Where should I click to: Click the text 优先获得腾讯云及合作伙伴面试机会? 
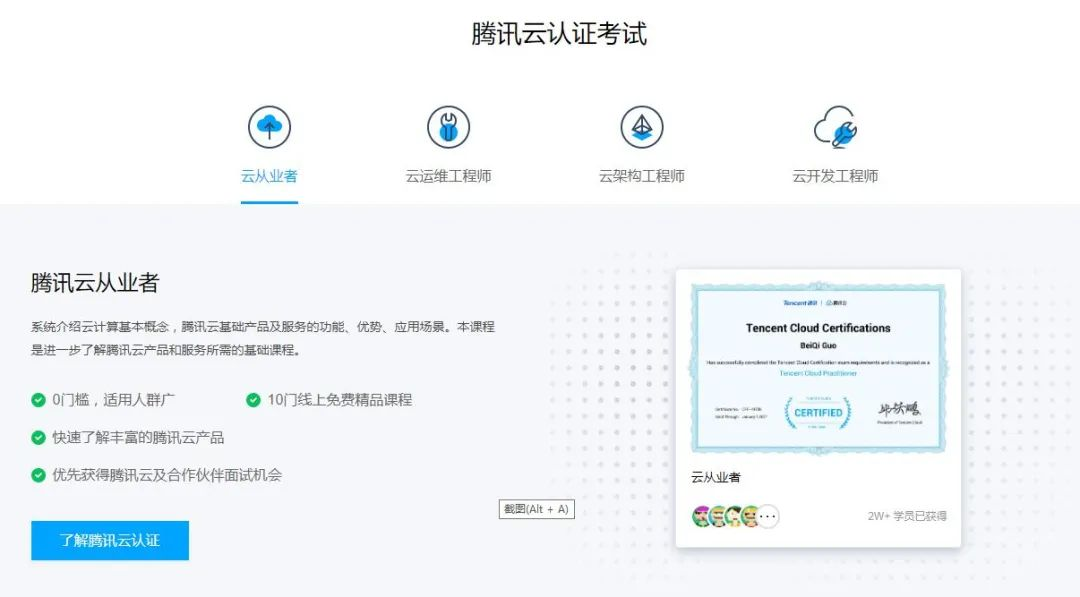(x=167, y=475)
